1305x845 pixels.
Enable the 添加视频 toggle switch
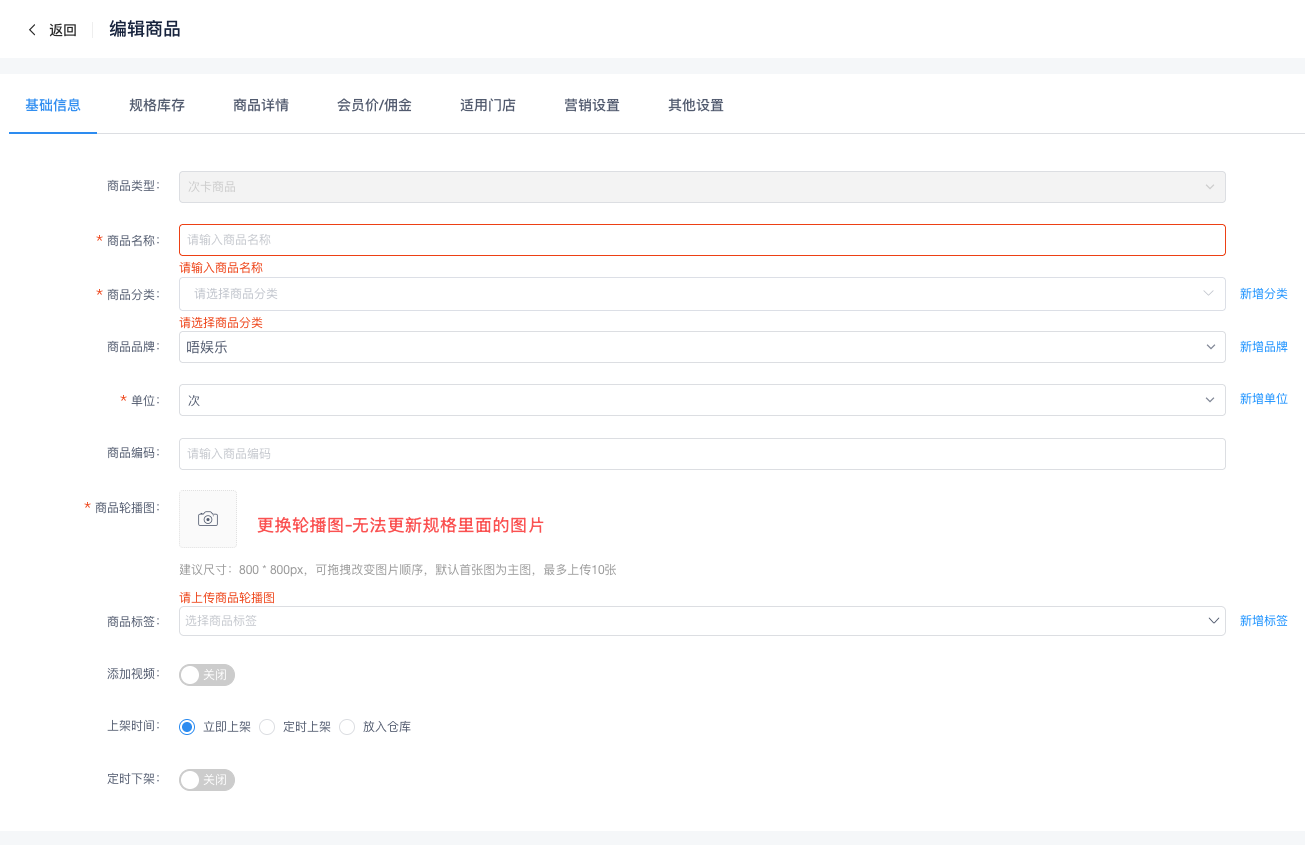[x=206, y=675]
